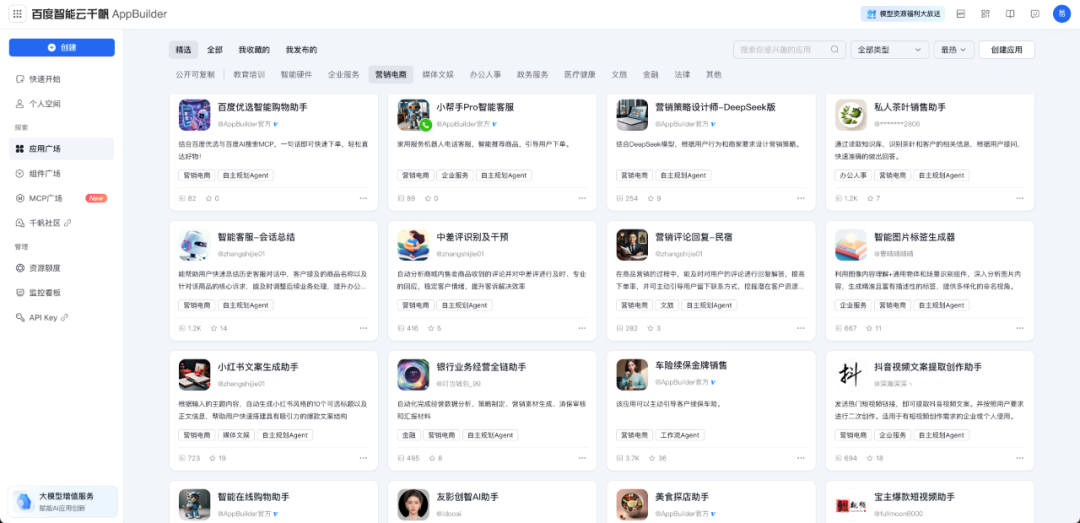Filter category 法律
Screen dimensions: 1080x523
point(683,74)
